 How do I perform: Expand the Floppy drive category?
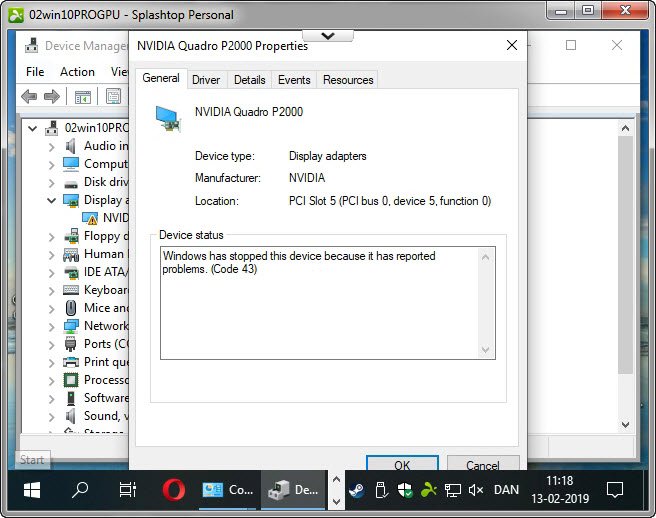(x=51, y=237)
